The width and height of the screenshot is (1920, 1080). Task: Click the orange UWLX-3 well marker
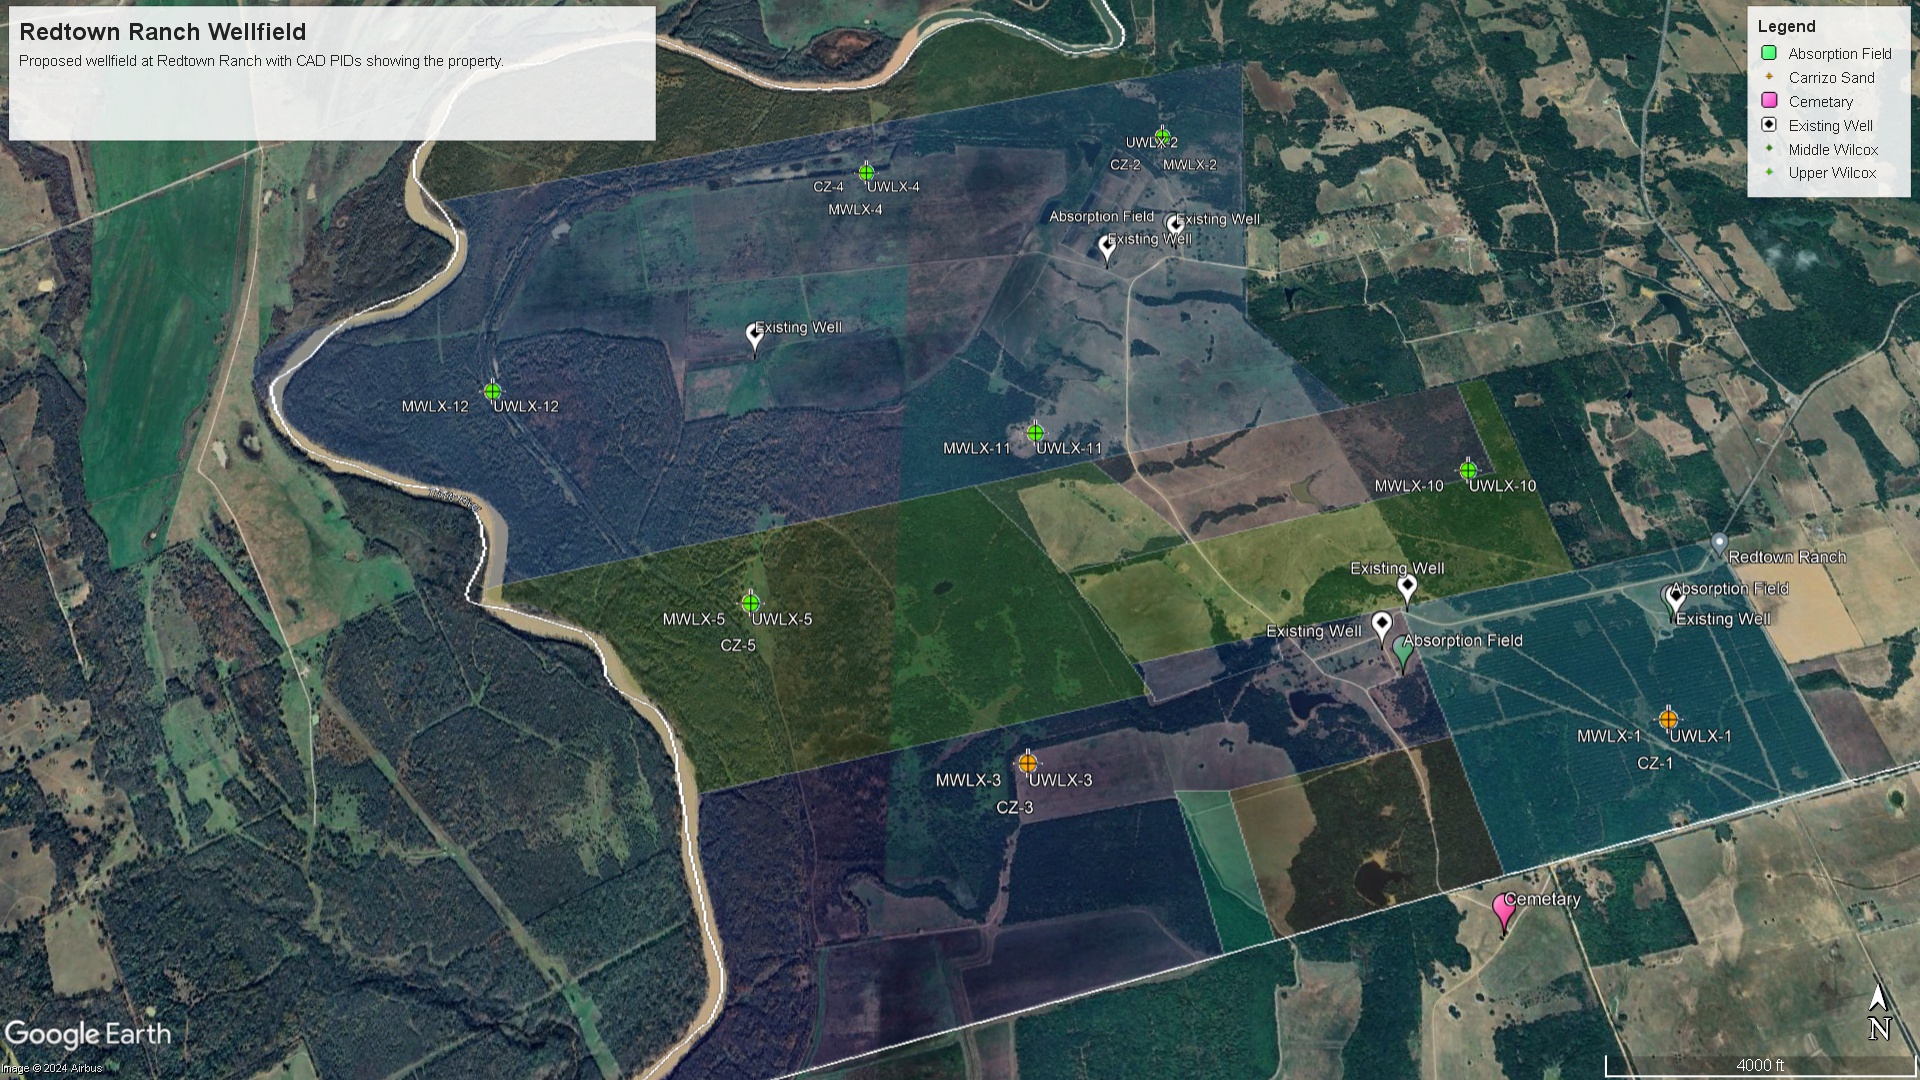point(1027,764)
